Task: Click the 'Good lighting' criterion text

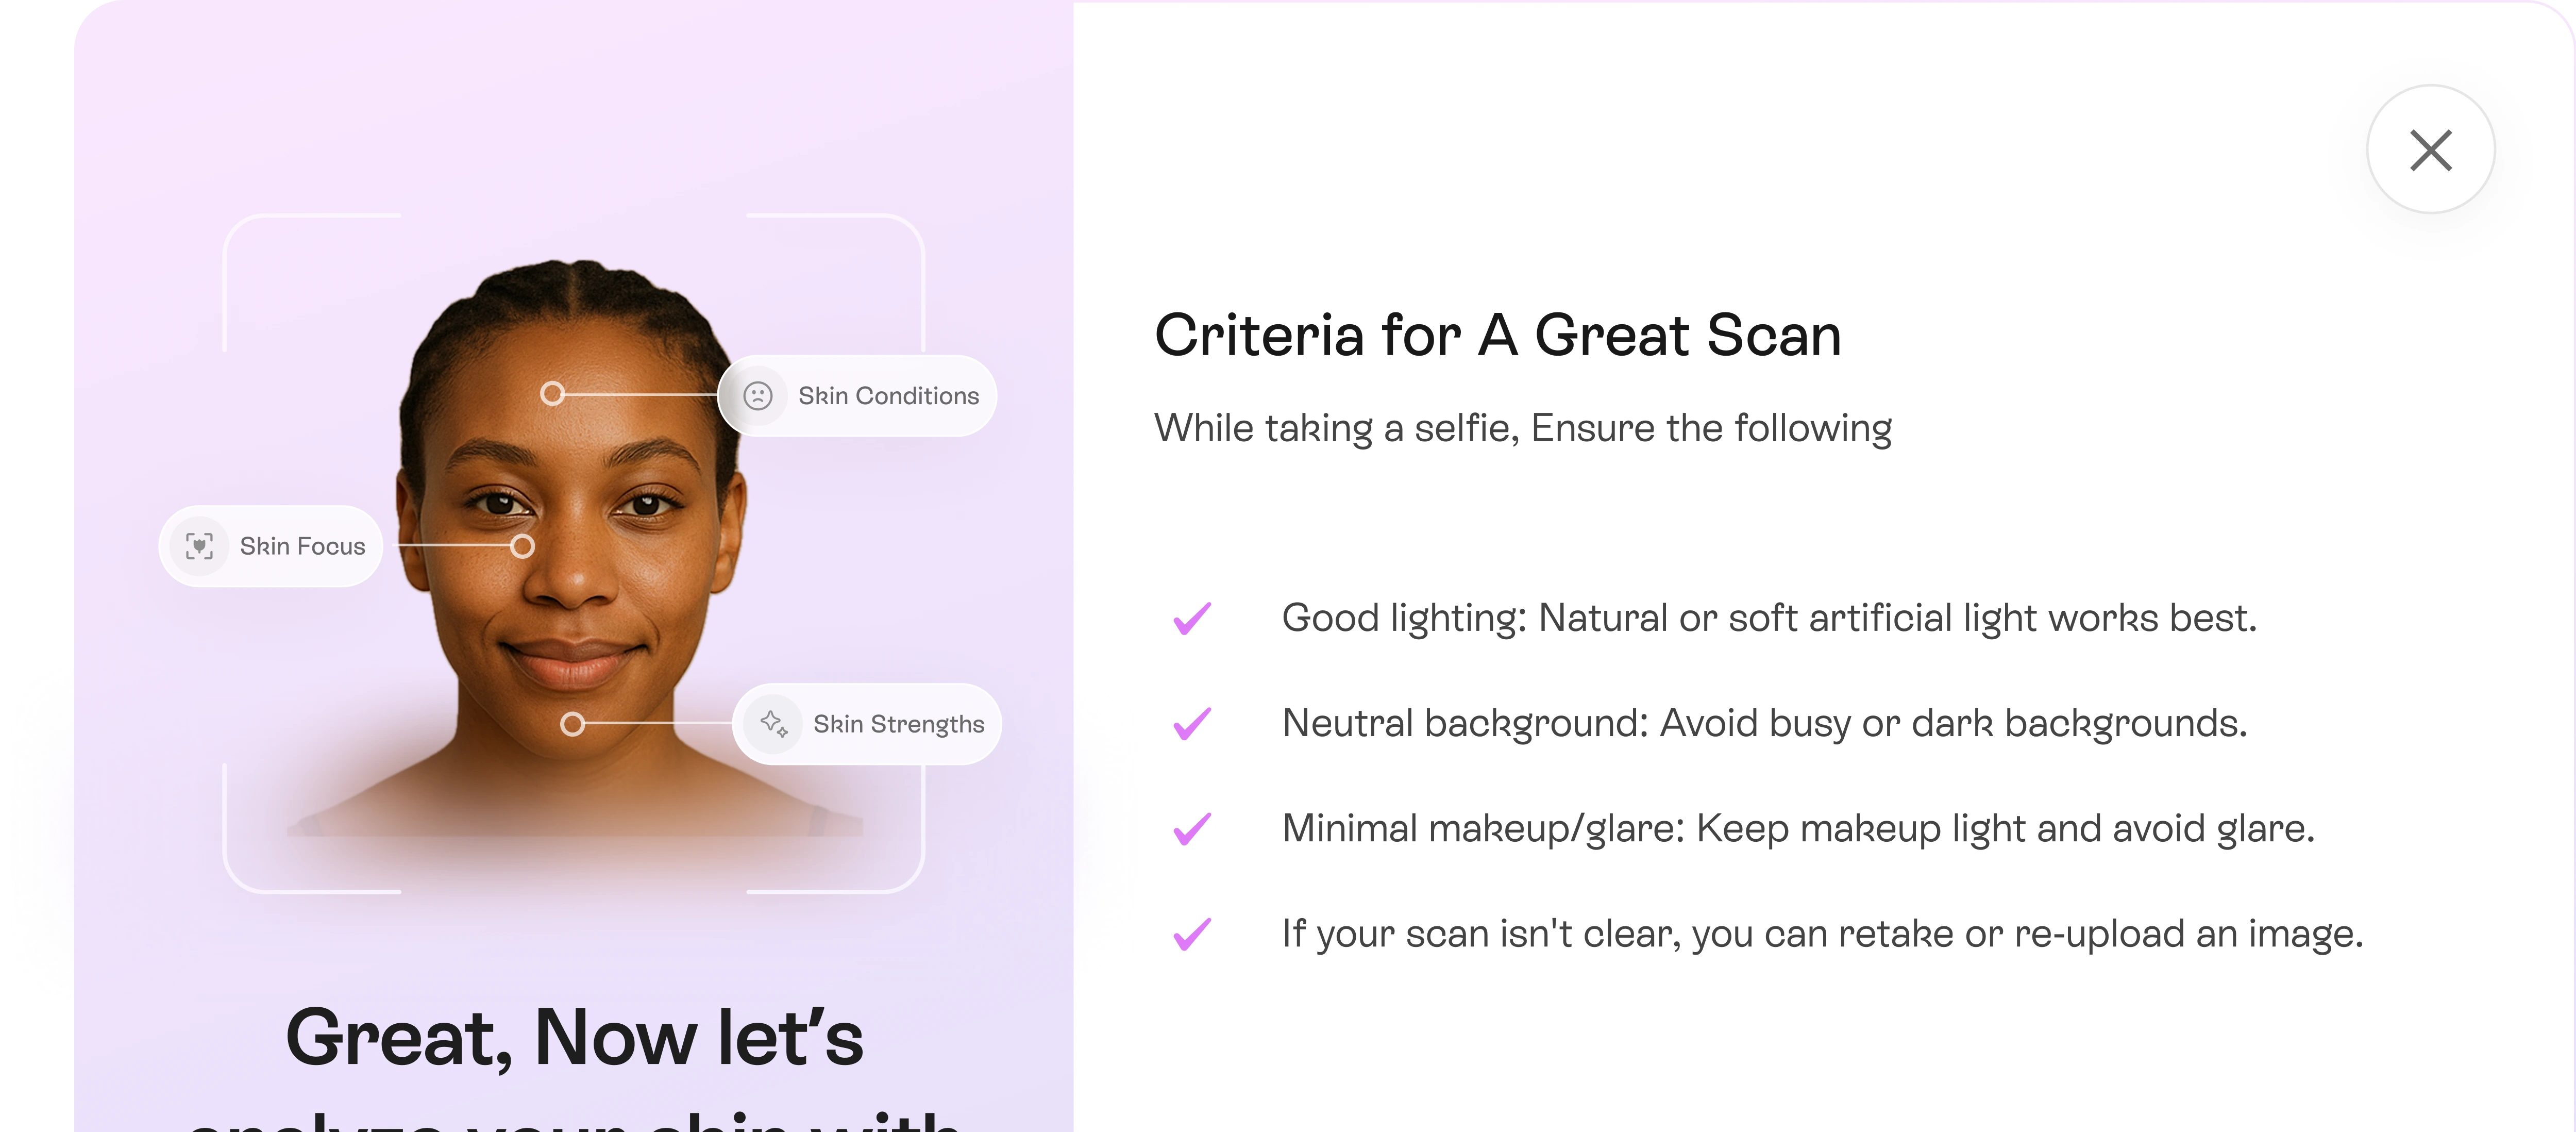Action: coord(1769,618)
